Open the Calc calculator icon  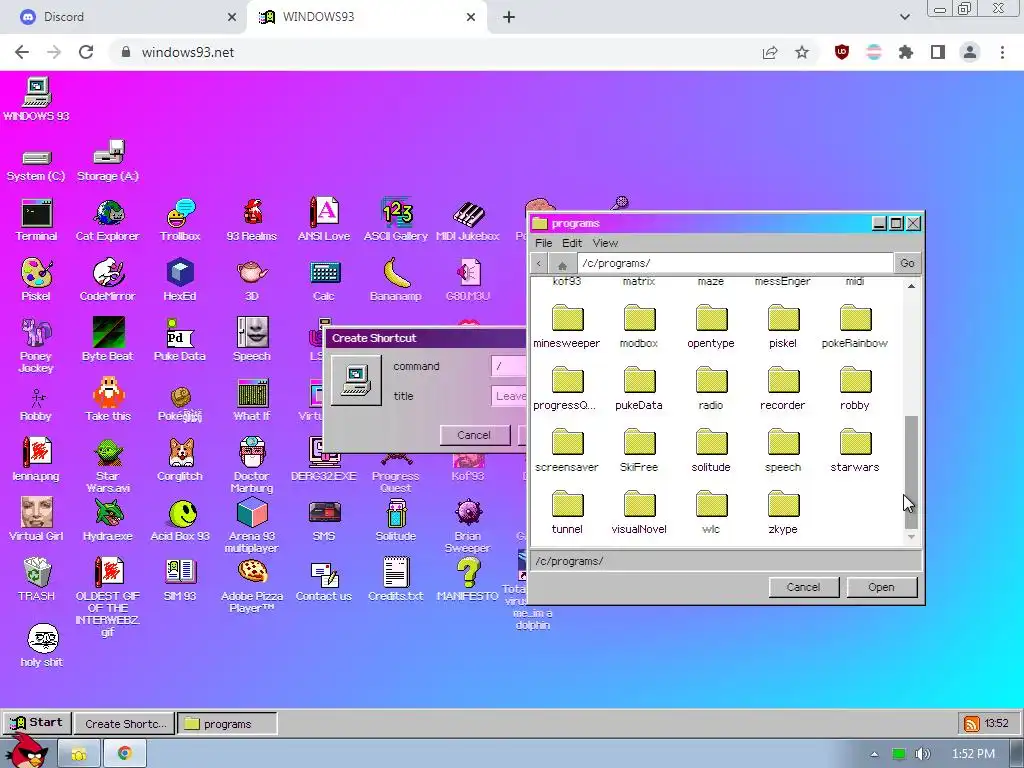point(324,280)
